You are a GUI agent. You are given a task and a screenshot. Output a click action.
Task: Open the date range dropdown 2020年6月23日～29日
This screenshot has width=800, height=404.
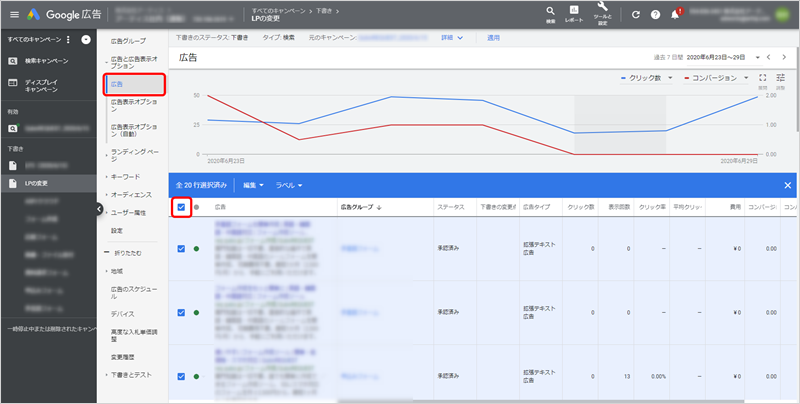point(723,57)
